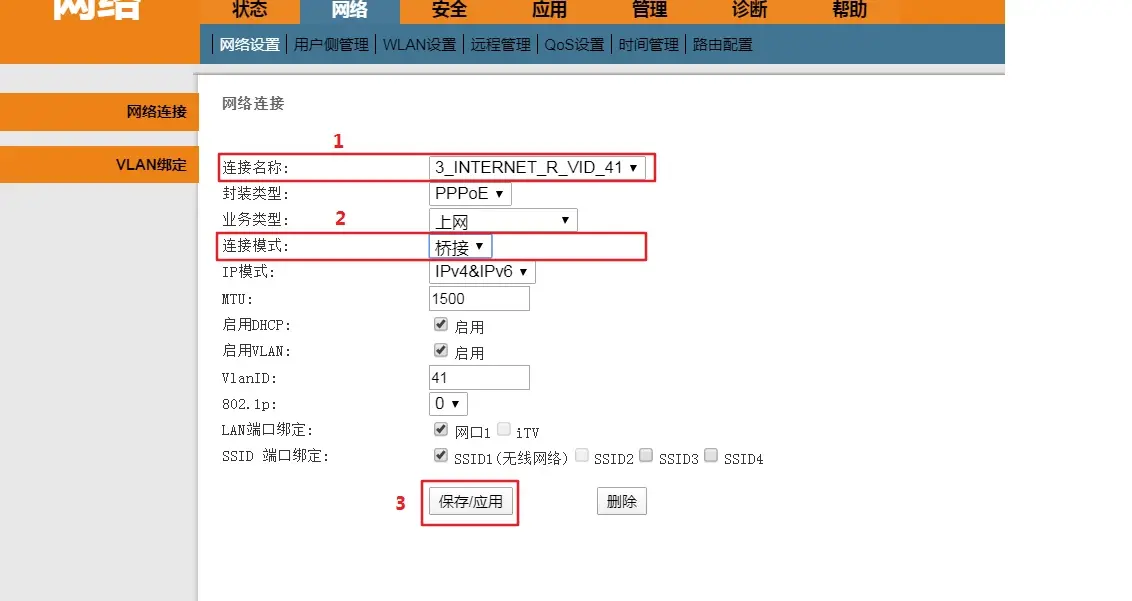Switch to the 状态 top tab
The width and height of the screenshot is (1132, 601).
pyautogui.click(x=250, y=10)
